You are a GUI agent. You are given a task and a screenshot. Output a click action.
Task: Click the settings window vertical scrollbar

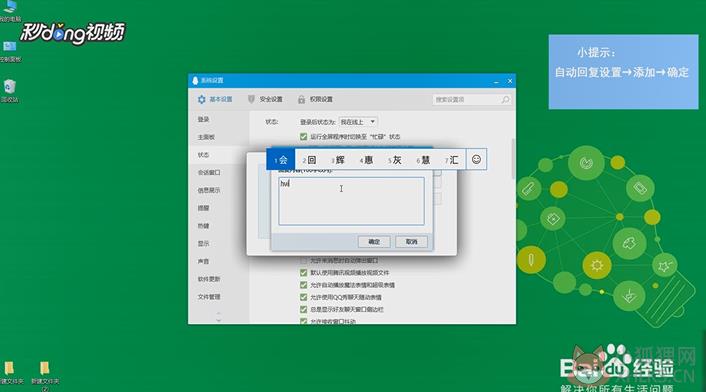click(x=513, y=158)
